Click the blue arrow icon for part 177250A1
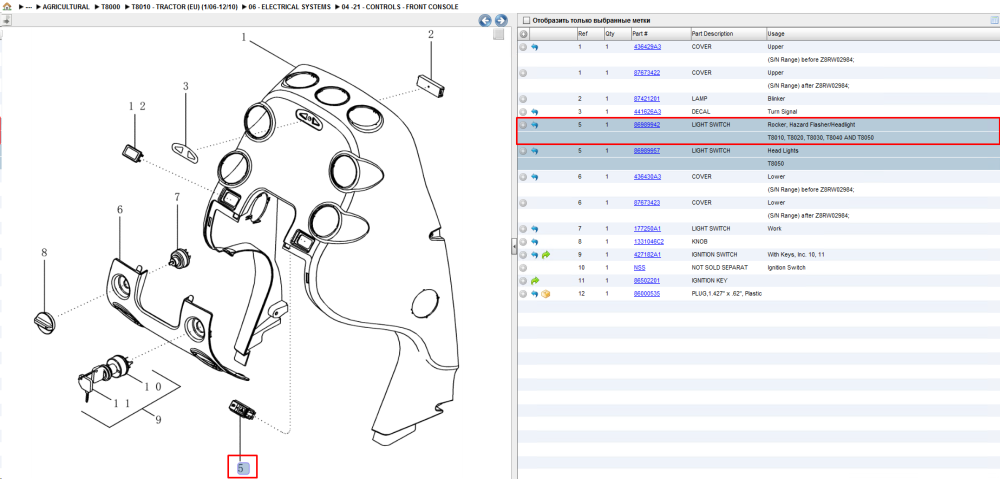The image size is (1000, 479). (x=534, y=228)
